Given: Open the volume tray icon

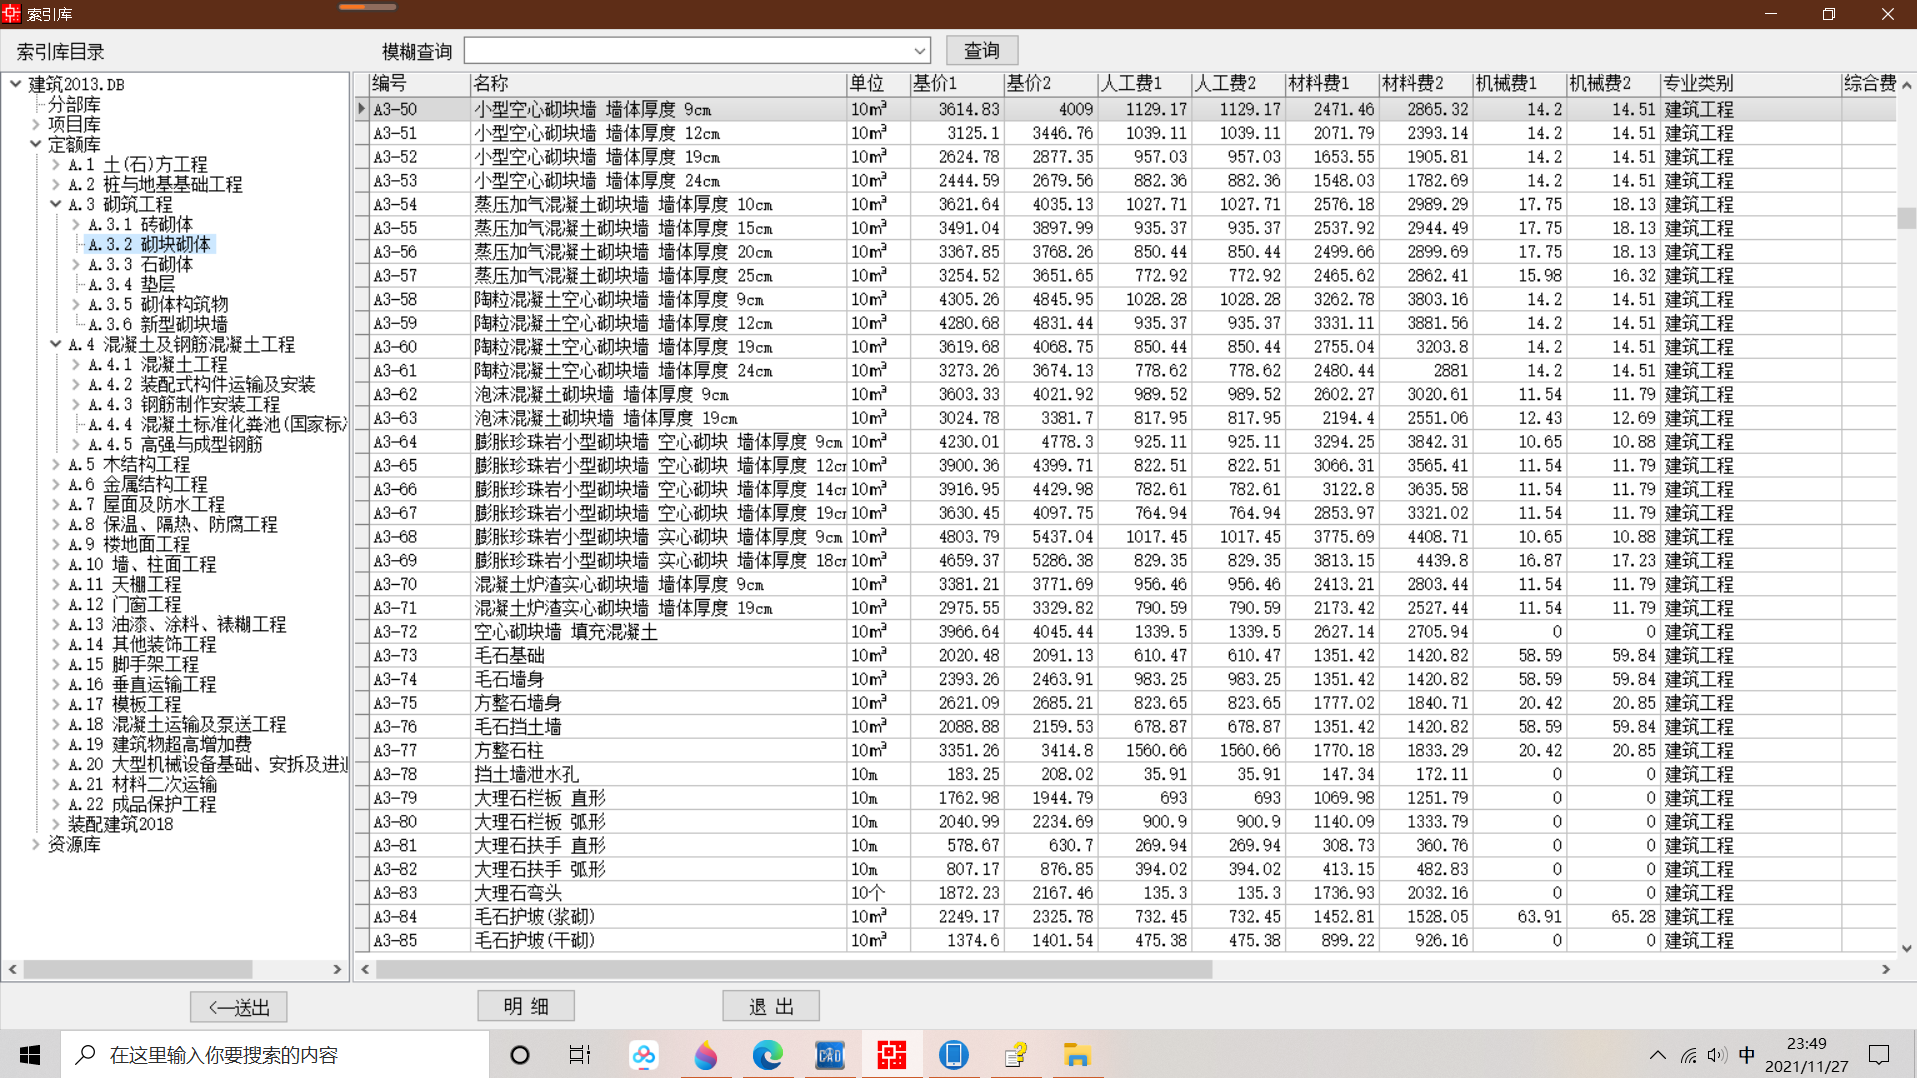Looking at the screenshot, I should tap(1717, 1054).
